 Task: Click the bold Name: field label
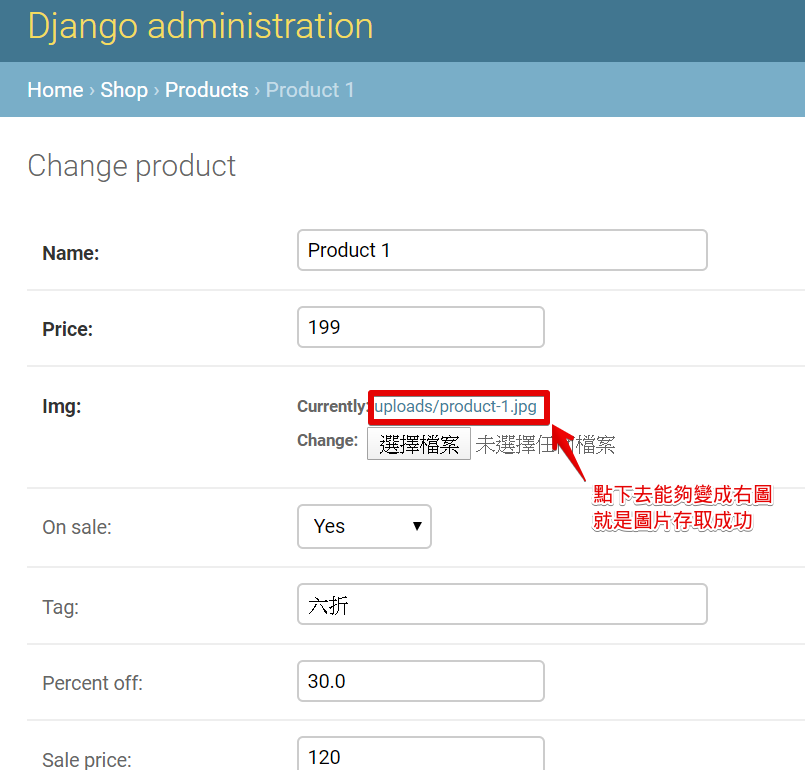point(71,253)
